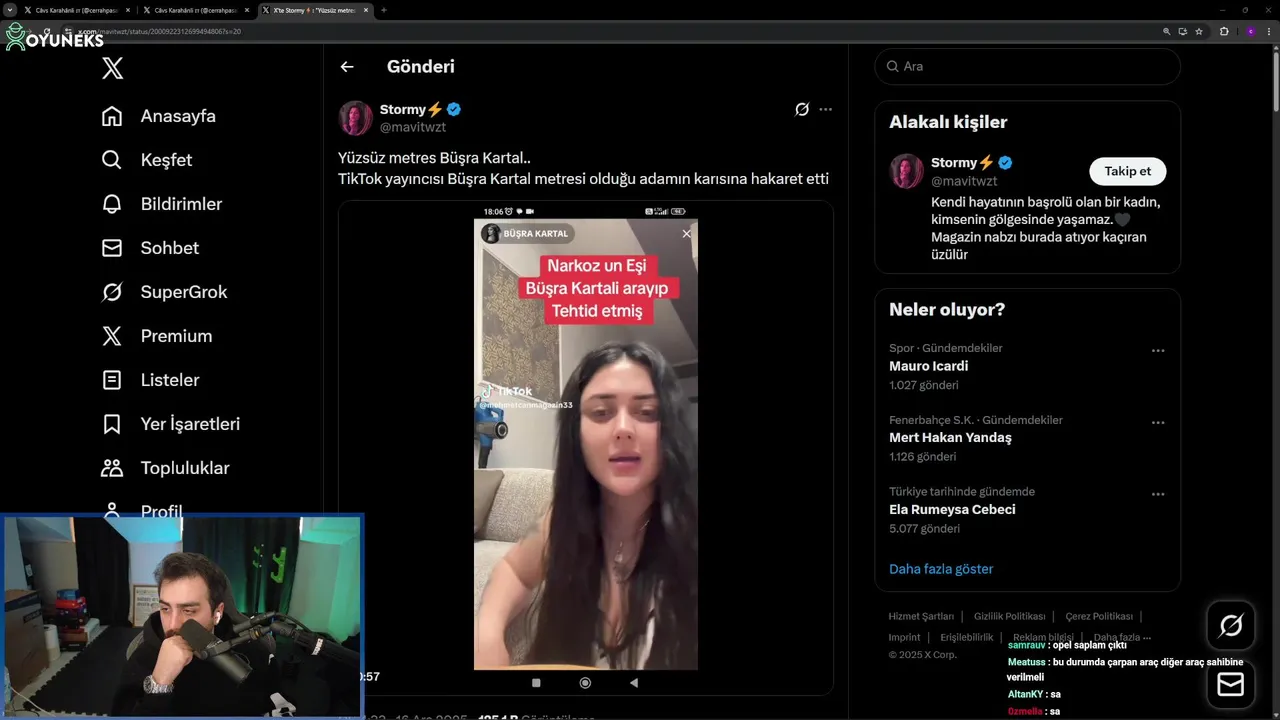The image size is (1280, 720).
Task: Open a new browser tab with the plus
Action: 384,10
